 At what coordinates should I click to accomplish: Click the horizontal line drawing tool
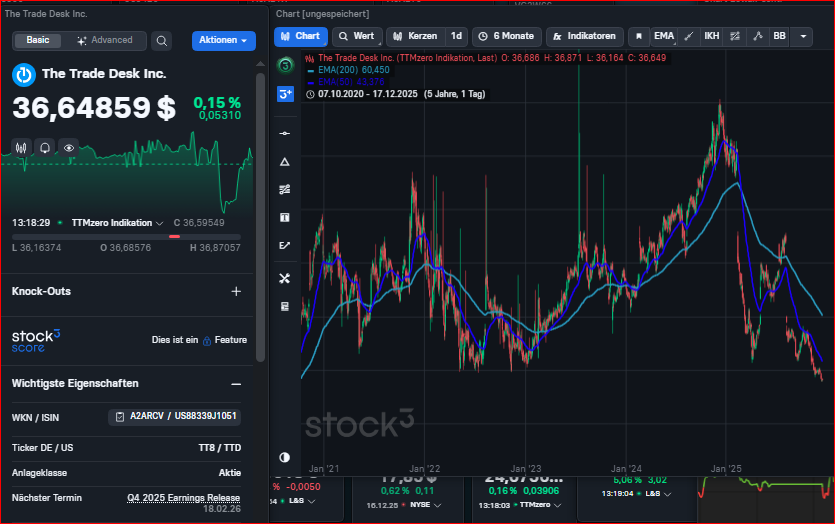[285, 133]
